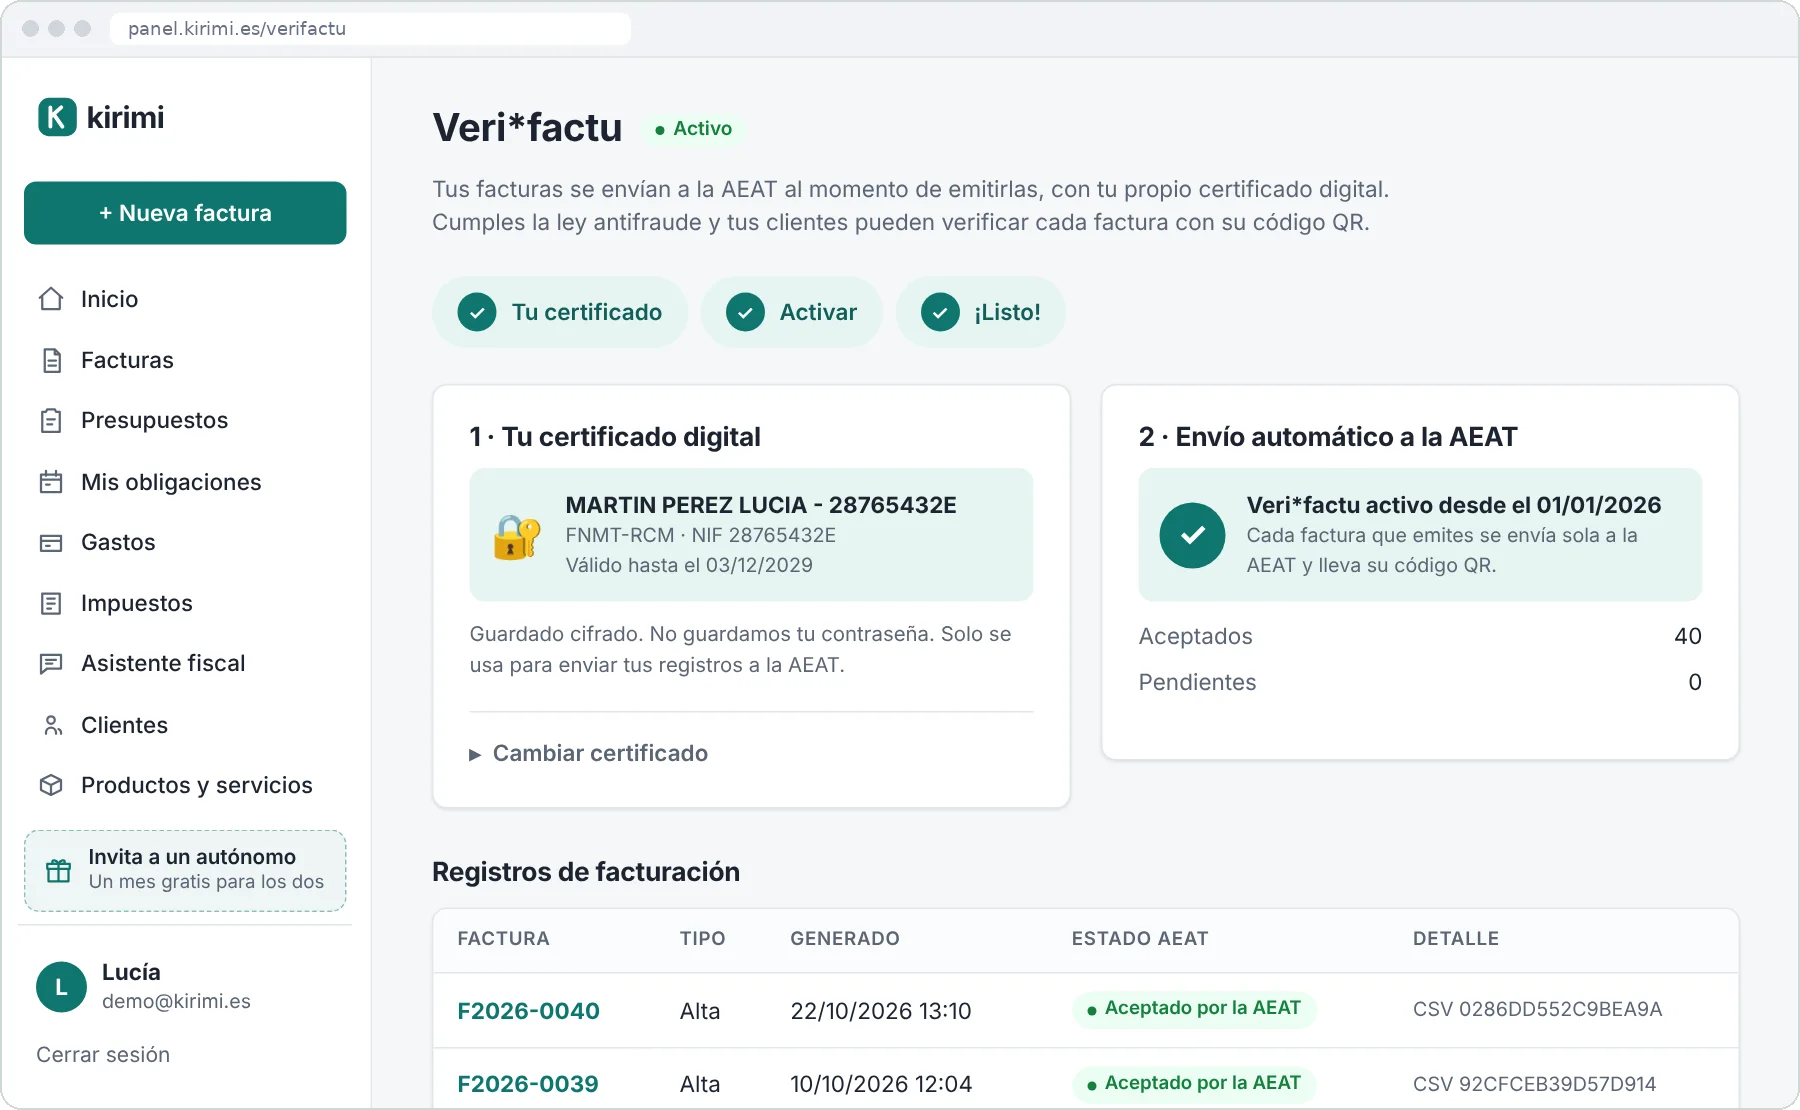Open invoice F2026-0039 link
Viewport: 1800px width, 1110px height.
point(527,1084)
